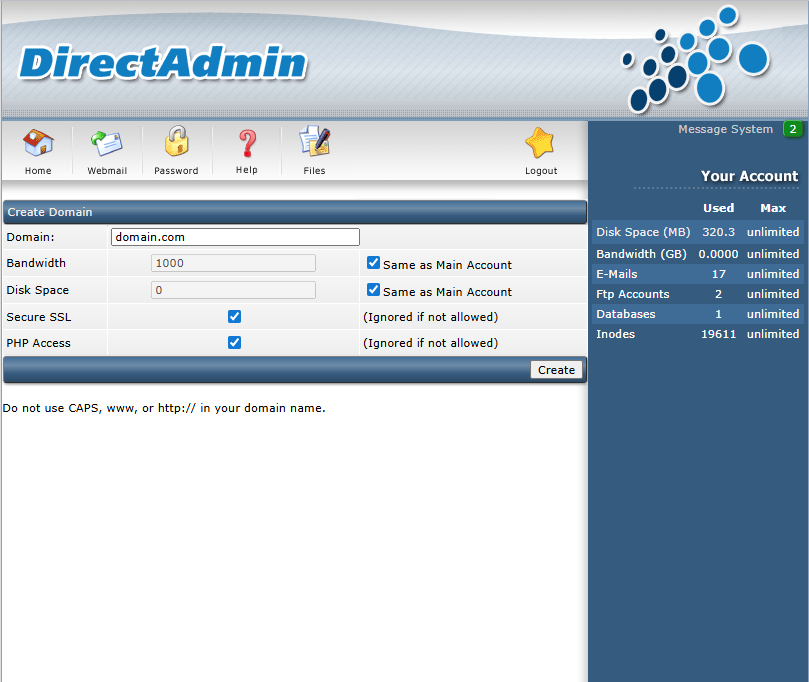This screenshot has width=809, height=682.
Task: Open Help via the question mark icon
Action: click(247, 143)
